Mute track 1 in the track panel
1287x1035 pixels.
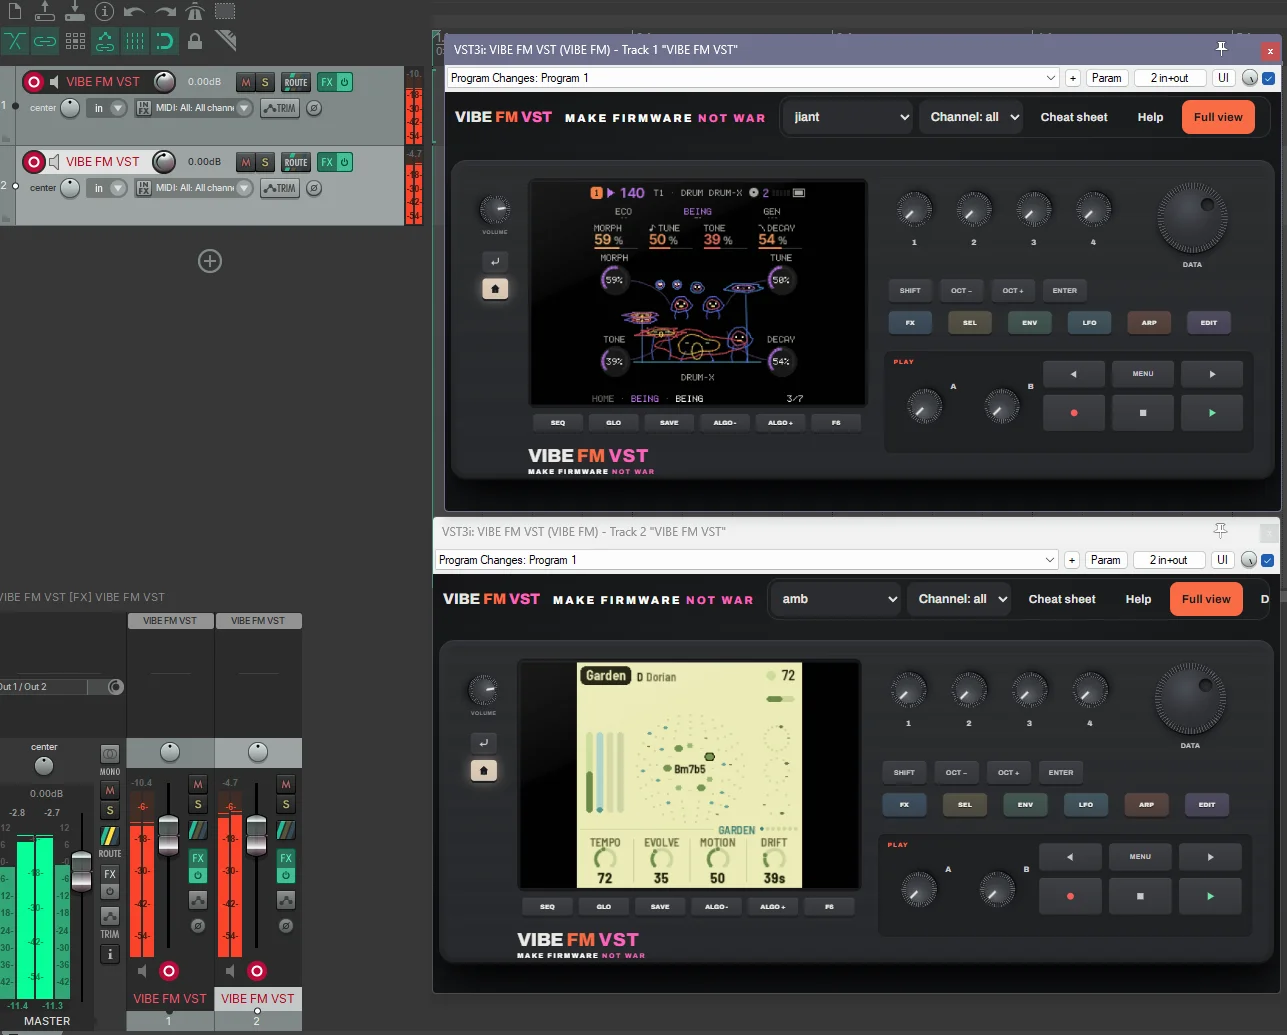(245, 82)
